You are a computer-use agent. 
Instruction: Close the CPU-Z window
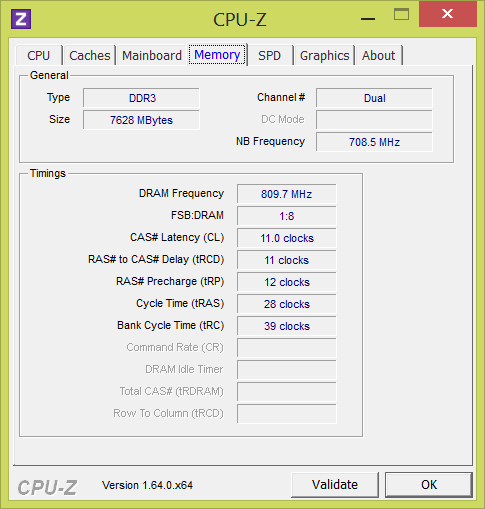point(448,14)
